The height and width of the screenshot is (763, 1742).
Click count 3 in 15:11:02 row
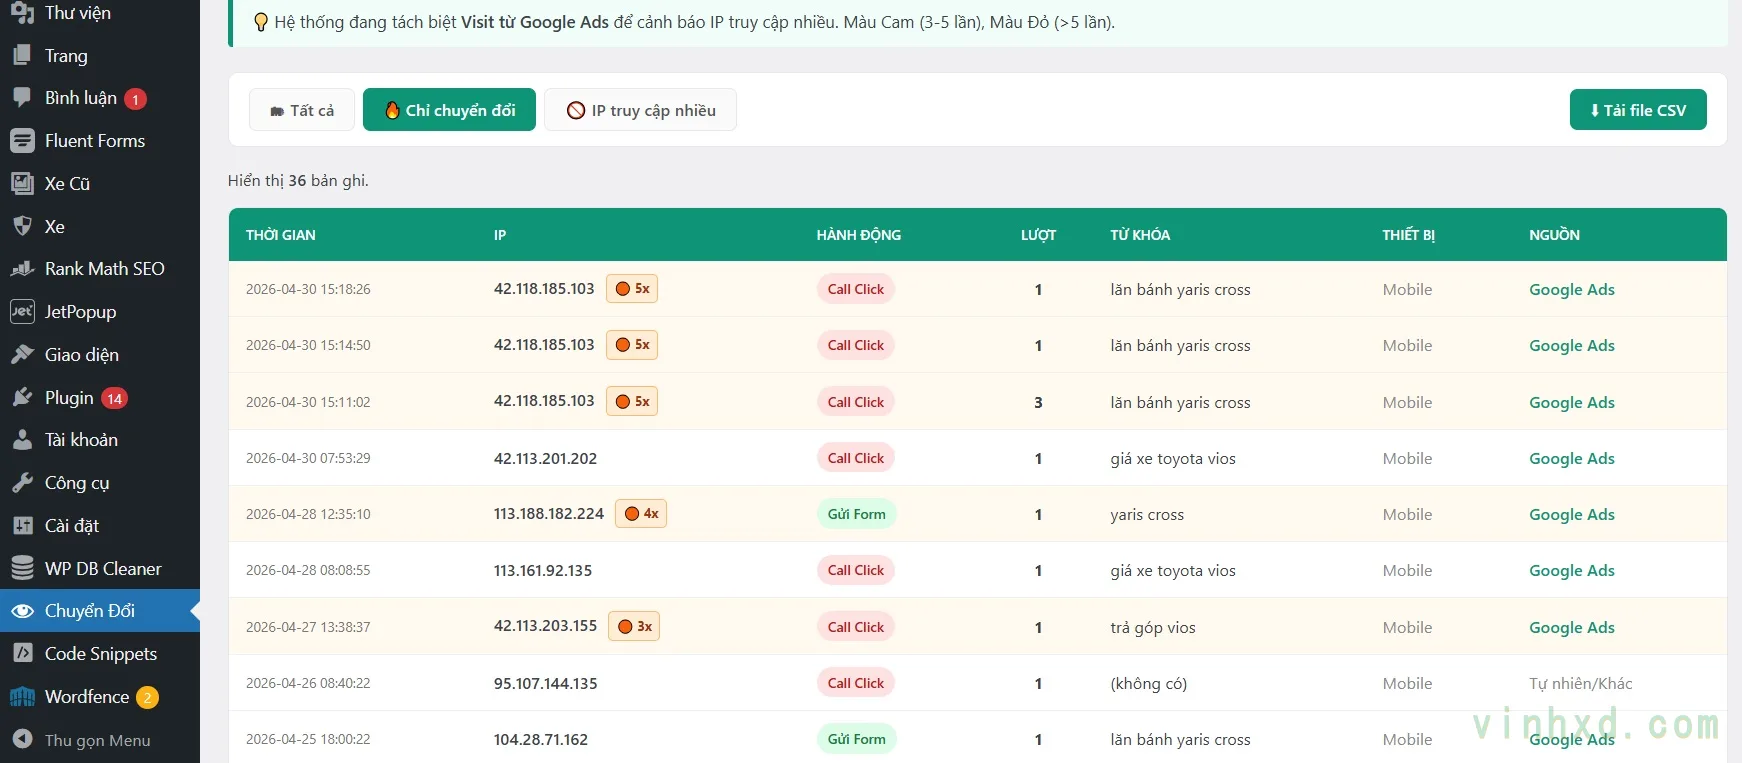(x=1038, y=402)
